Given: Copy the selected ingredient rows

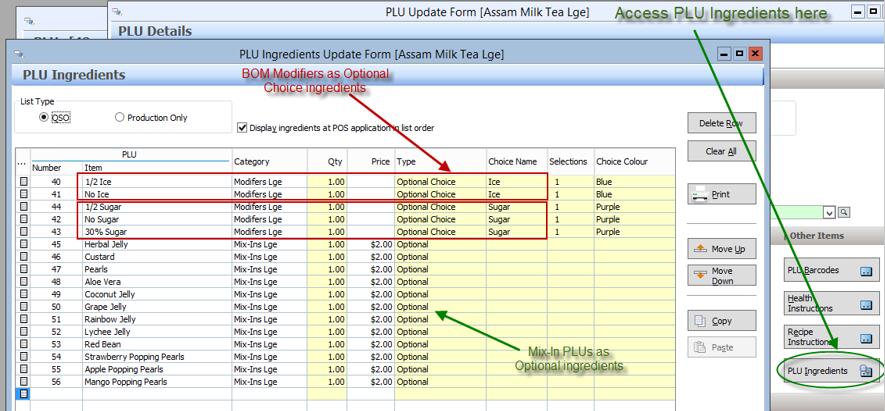Looking at the screenshot, I should tap(721, 321).
